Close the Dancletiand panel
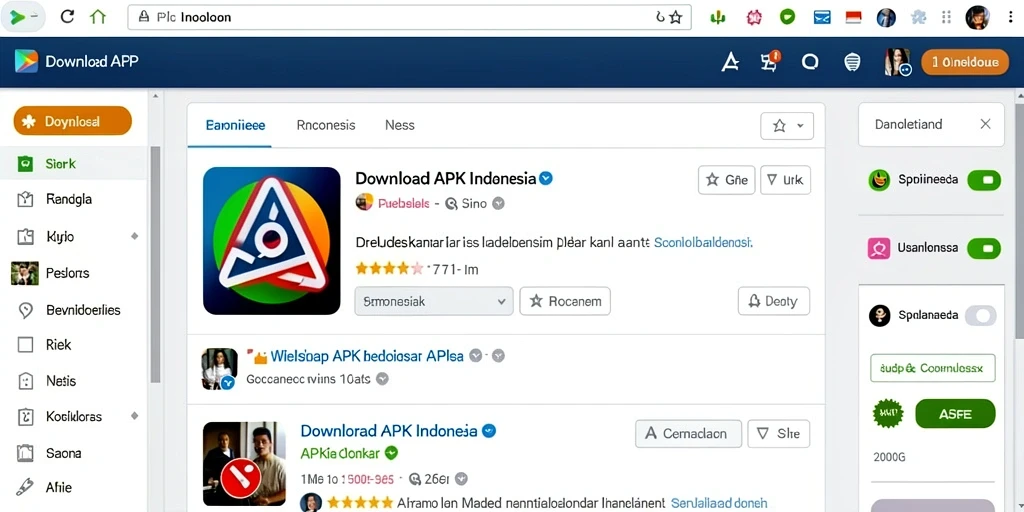 (x=985, y=124)
